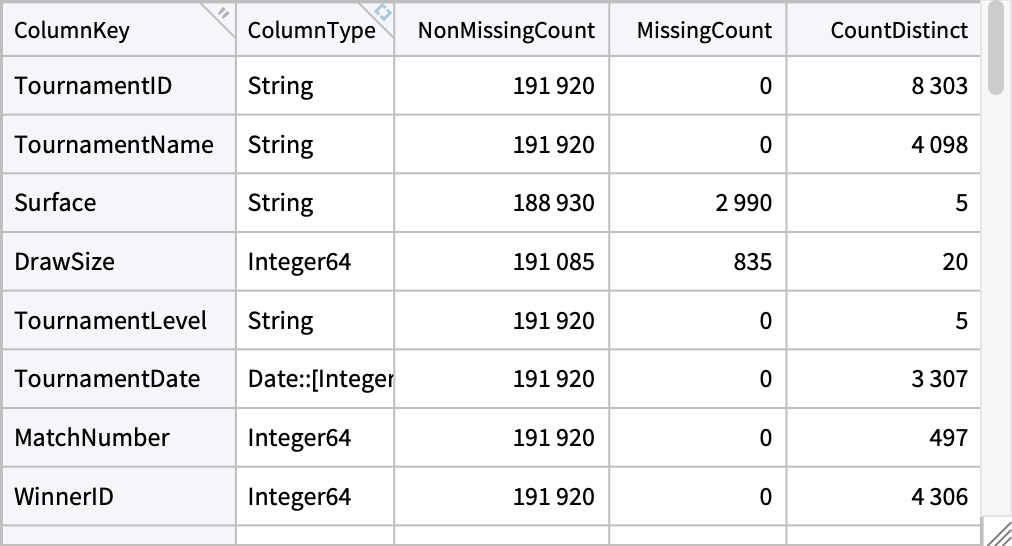
Task: Click the CountDistinct column header
Action: coord(898,30)
